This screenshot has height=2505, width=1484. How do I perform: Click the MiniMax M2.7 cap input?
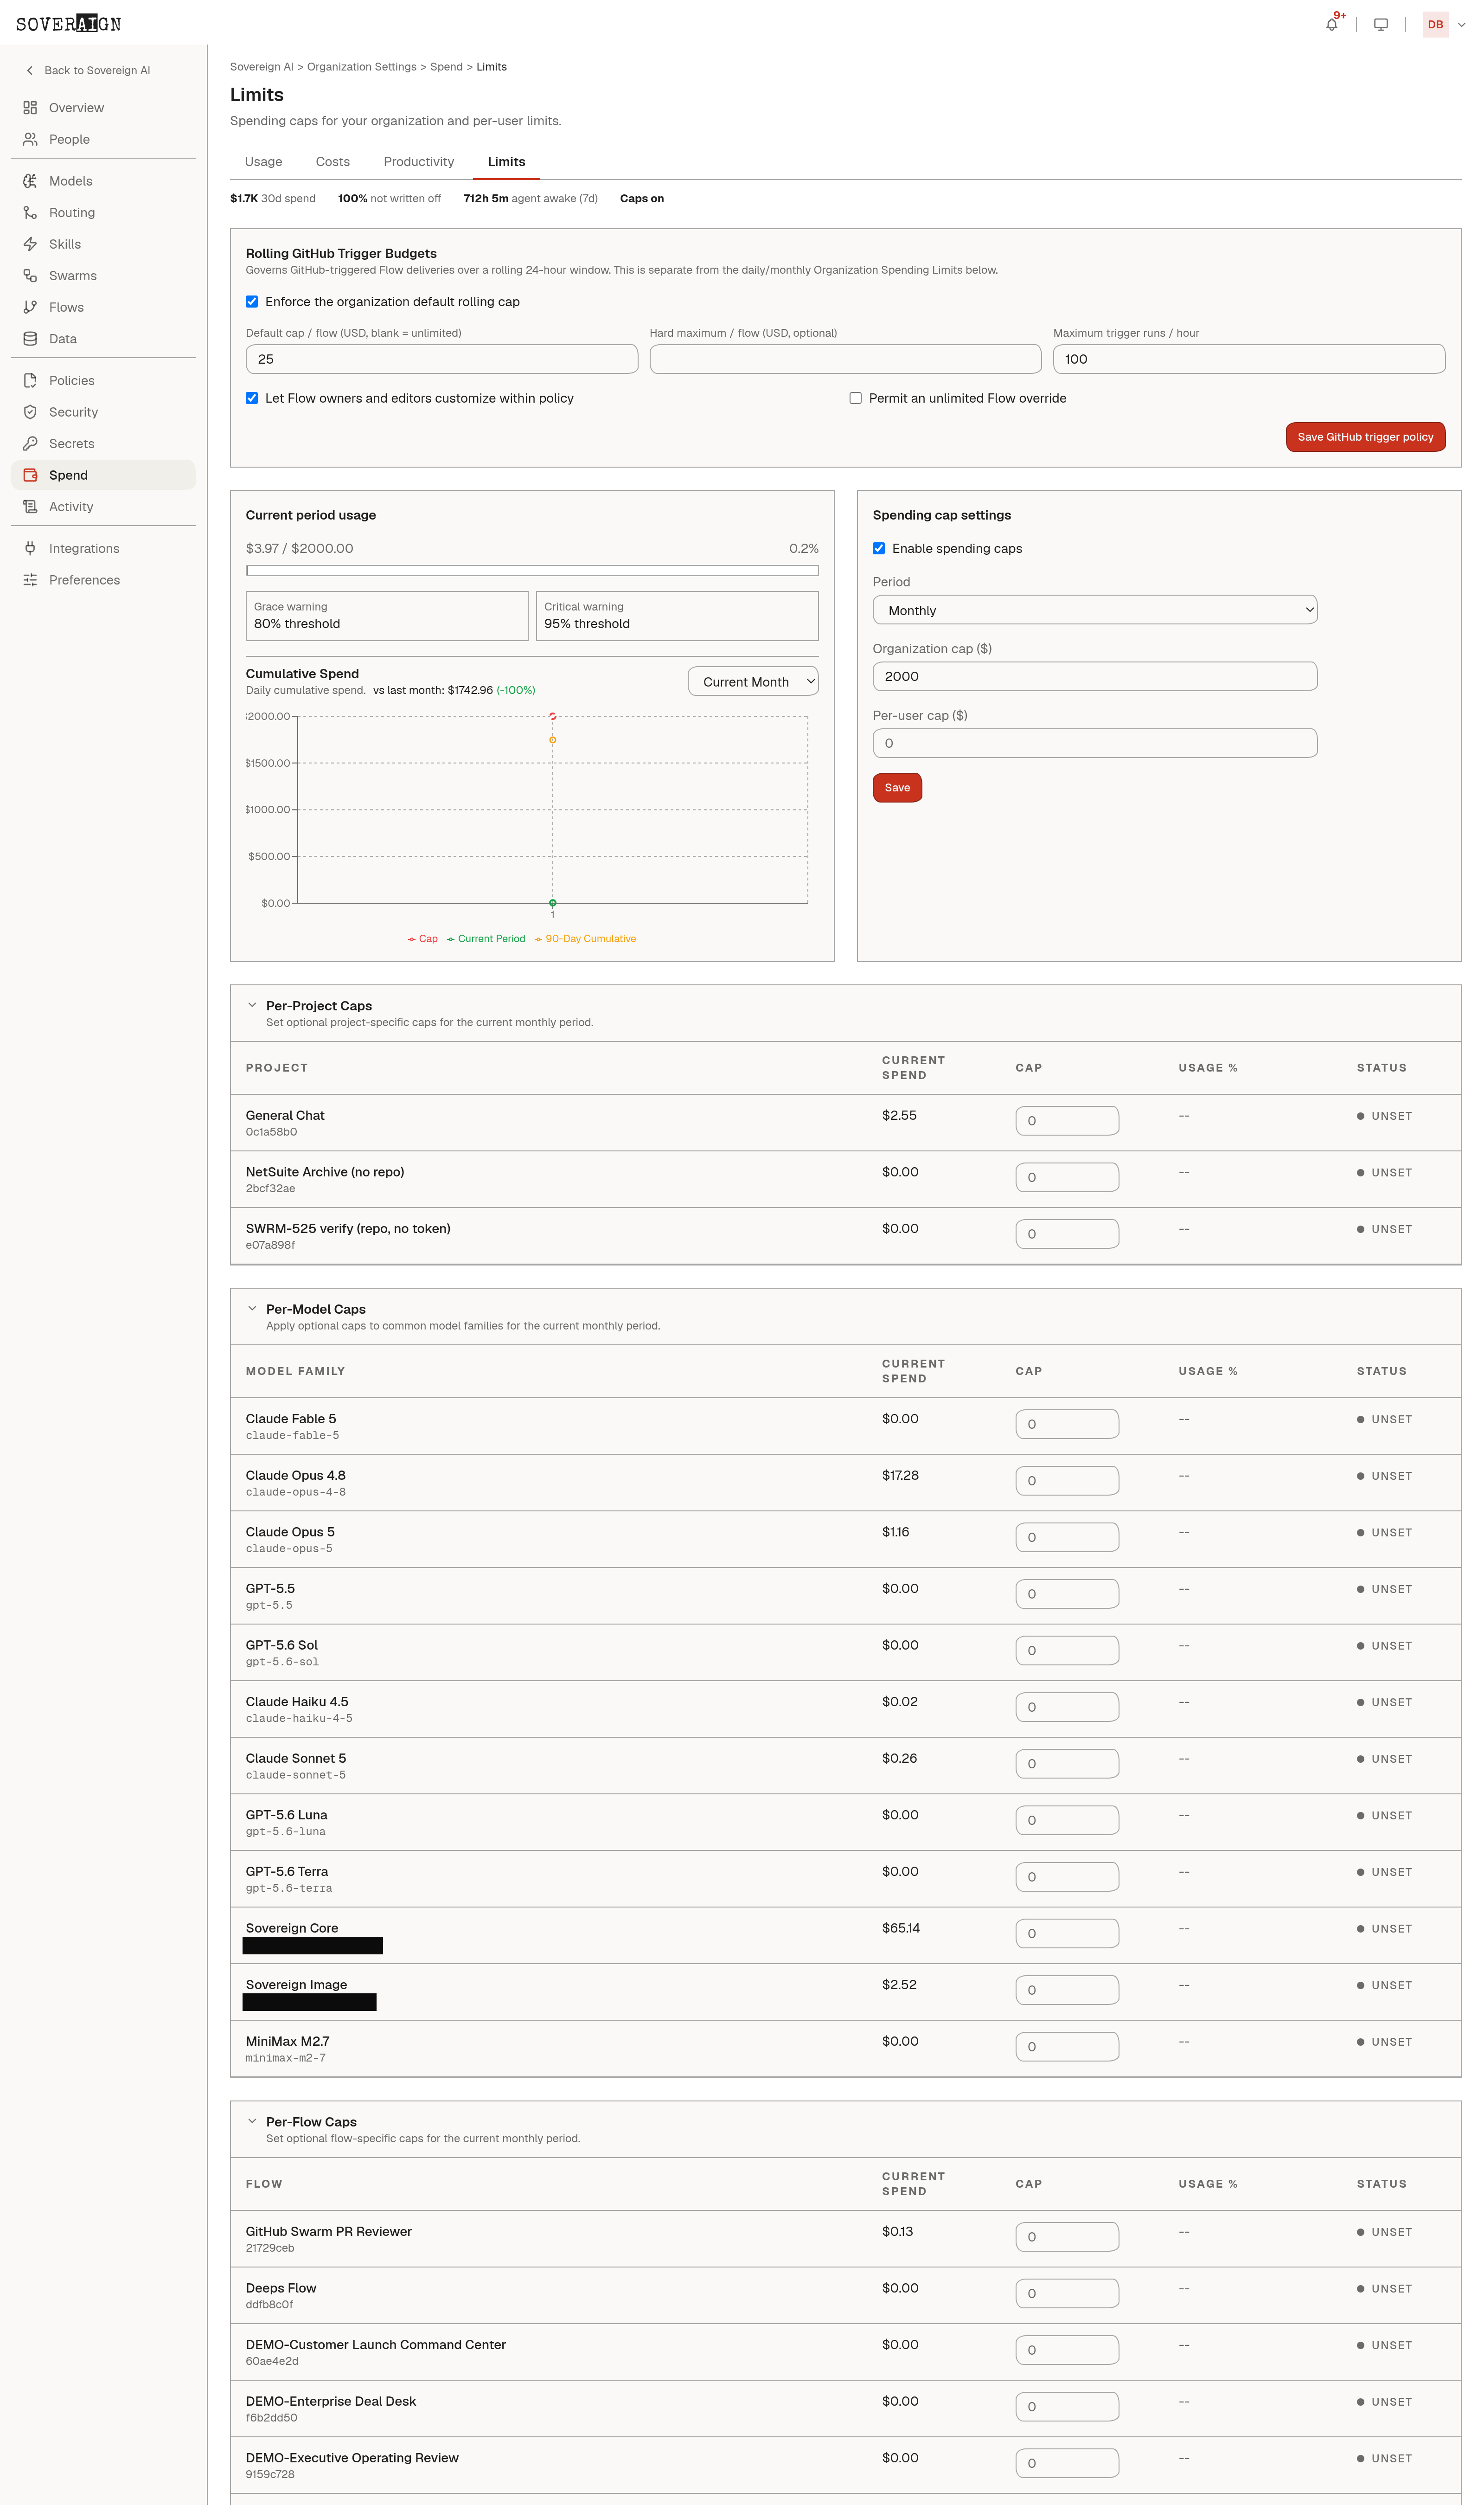pos(1067,2046)
